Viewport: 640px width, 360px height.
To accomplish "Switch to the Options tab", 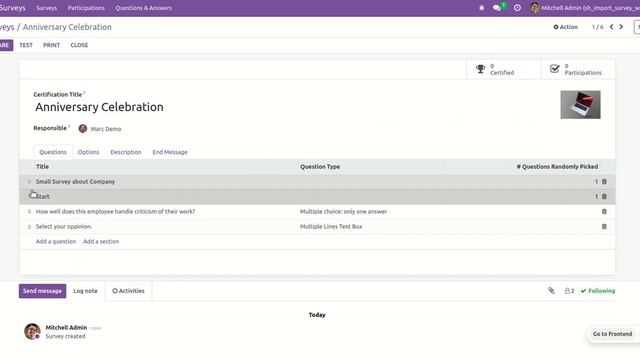I will click(88, 152).
